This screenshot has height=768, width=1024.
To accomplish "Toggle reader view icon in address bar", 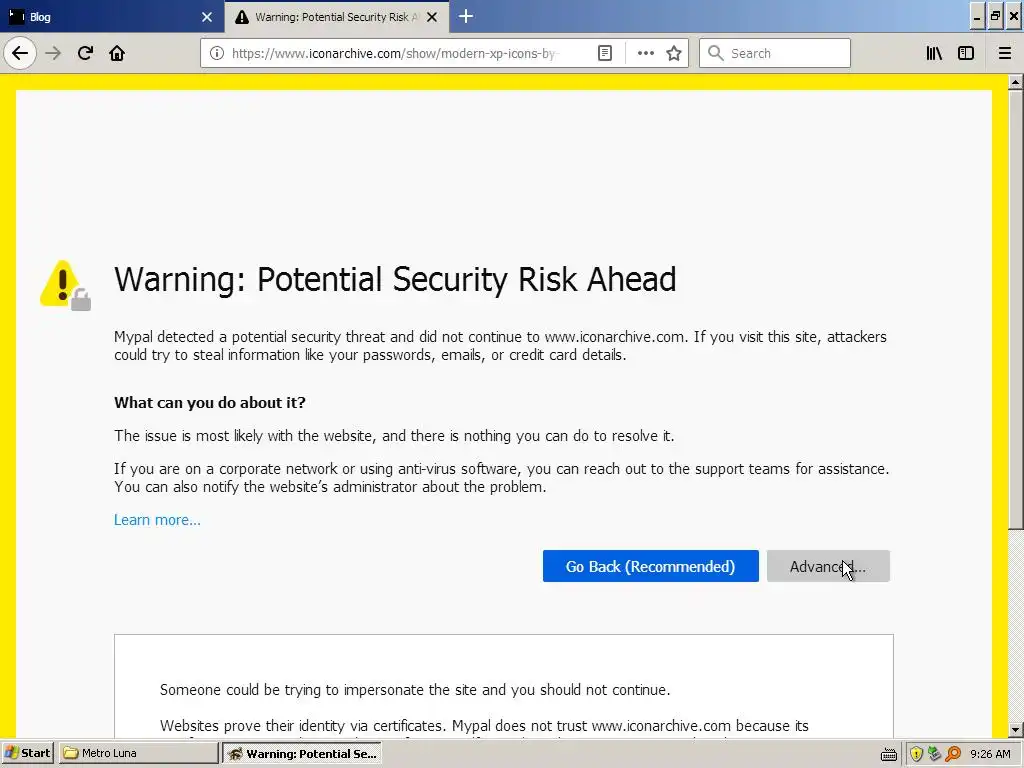I will [605, 53].
